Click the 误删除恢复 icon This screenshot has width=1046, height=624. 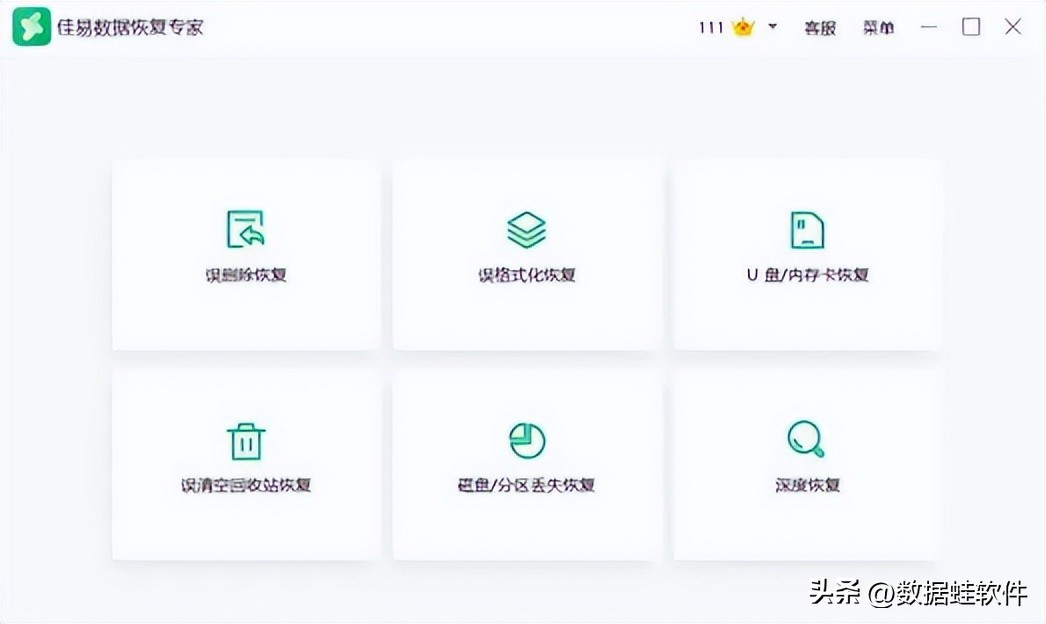[x=246, y=229]
